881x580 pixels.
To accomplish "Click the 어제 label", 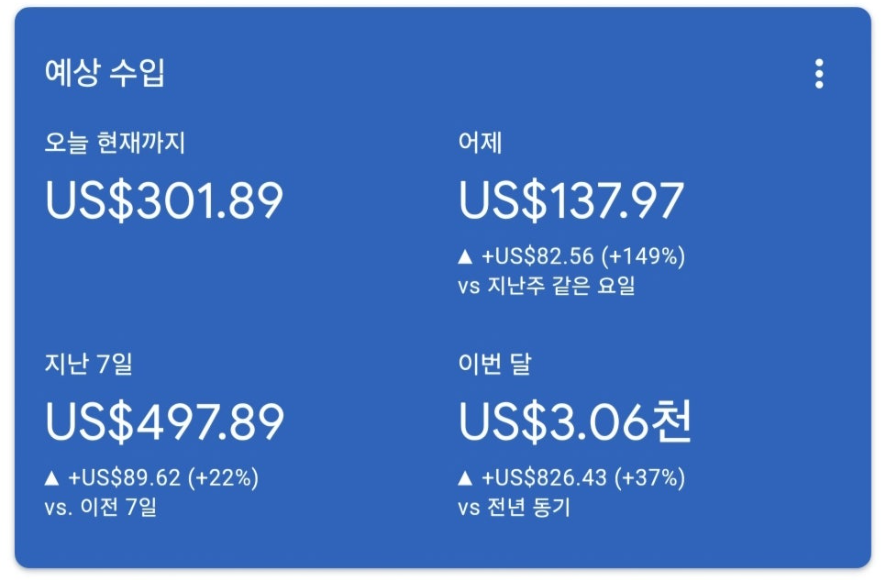I will [x=480, y=142].
